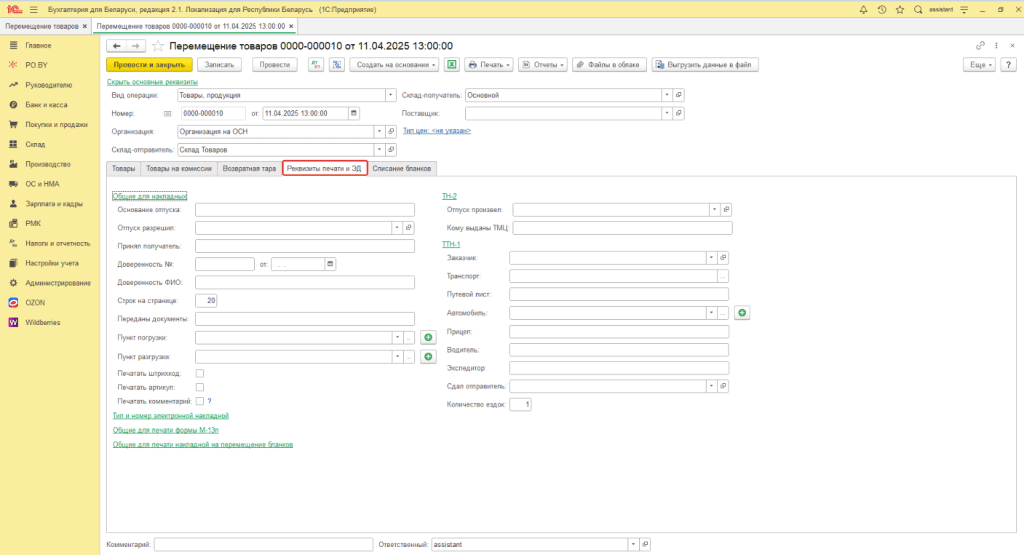Enable Печатать артикул checkbox
This screenshot has height=555, width=1024.
tap(200, 387)
